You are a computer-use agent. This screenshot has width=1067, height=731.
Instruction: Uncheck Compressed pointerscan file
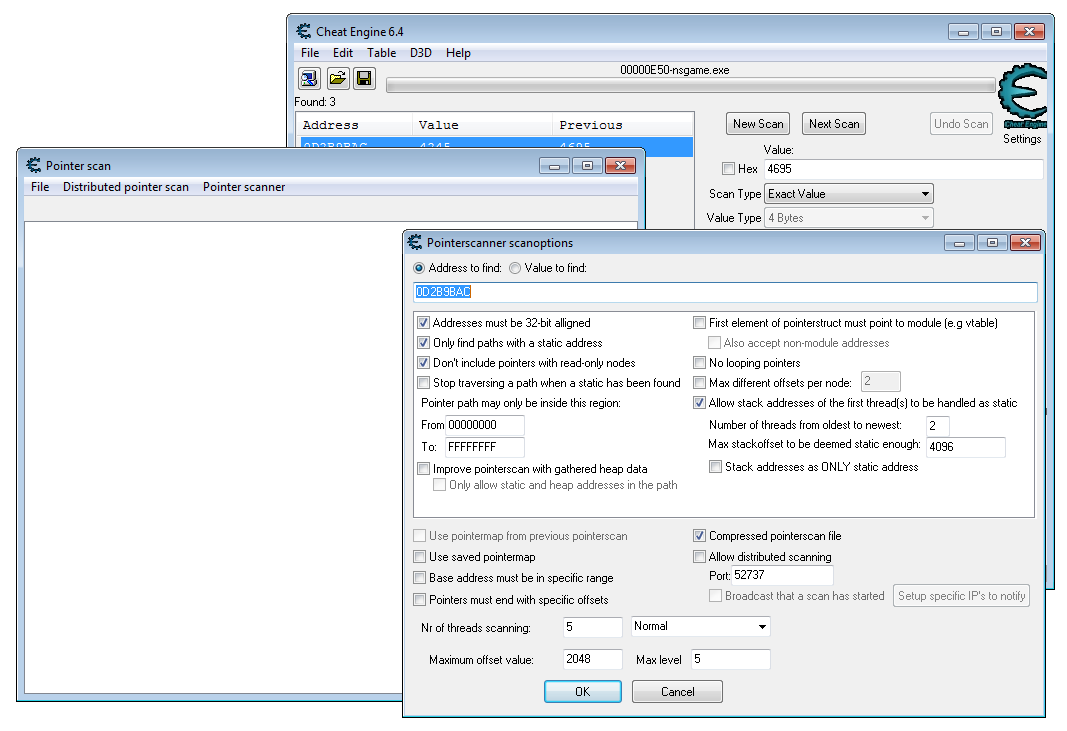coord(700,536)
